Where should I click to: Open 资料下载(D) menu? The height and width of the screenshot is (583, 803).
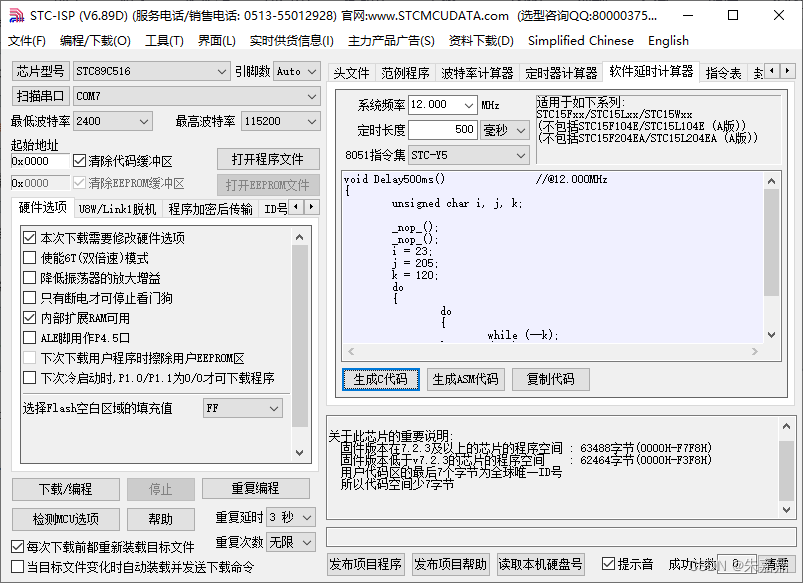coord(481,40)
